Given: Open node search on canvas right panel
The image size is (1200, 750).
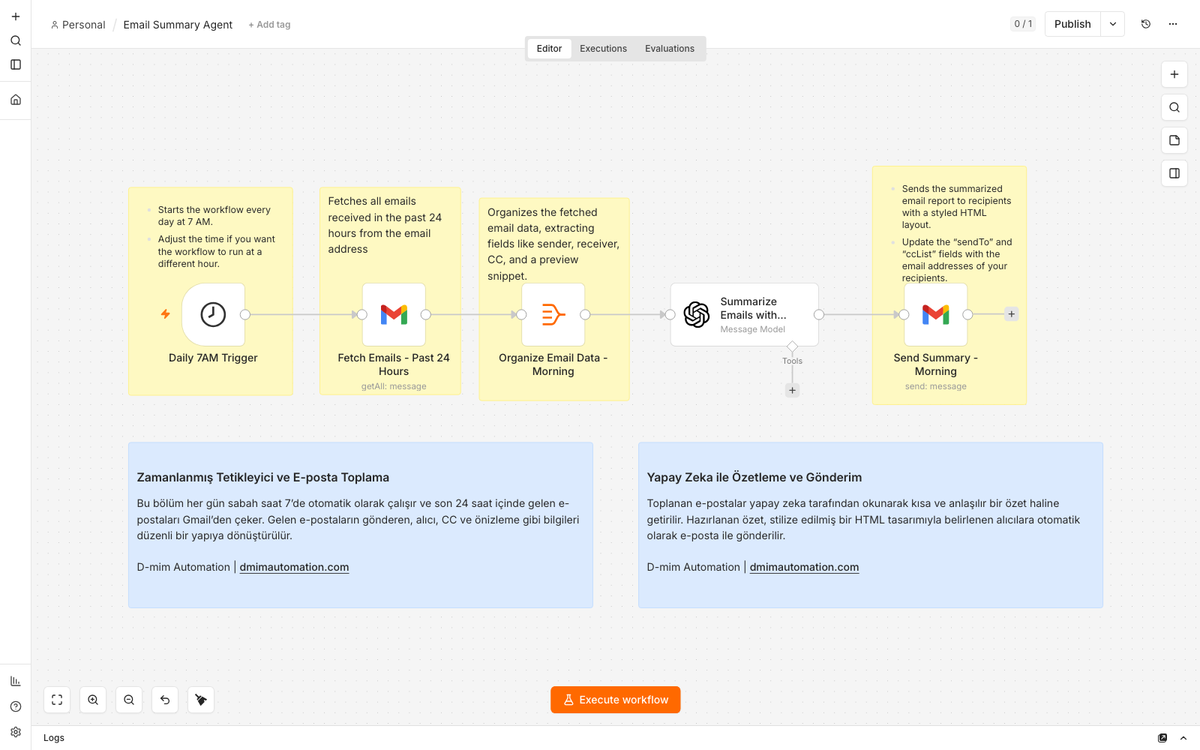Looking at the screenshot, I should (x=1174, y=108).
